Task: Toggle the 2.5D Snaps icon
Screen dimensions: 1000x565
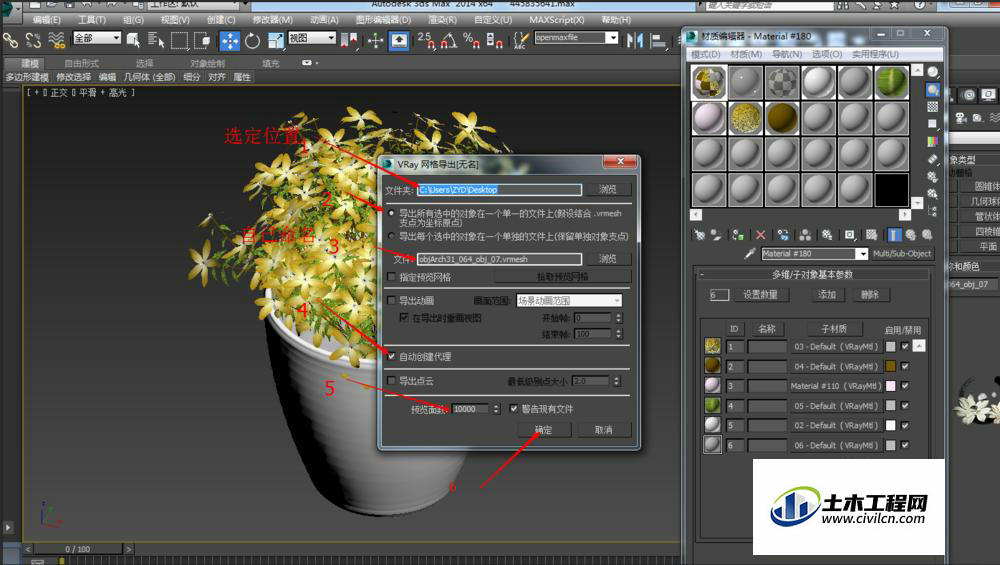Action: (426, 41)
